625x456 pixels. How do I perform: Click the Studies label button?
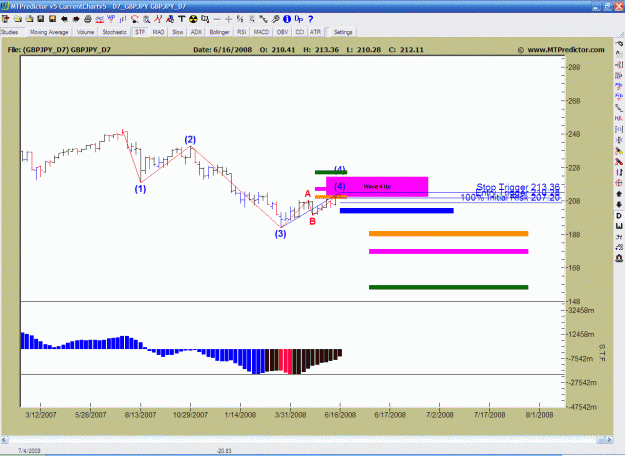click(x=10, y=32)
